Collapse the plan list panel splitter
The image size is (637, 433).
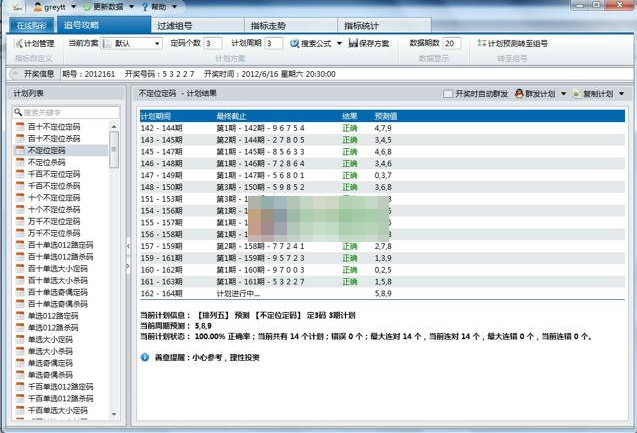[x=127, y=255]
